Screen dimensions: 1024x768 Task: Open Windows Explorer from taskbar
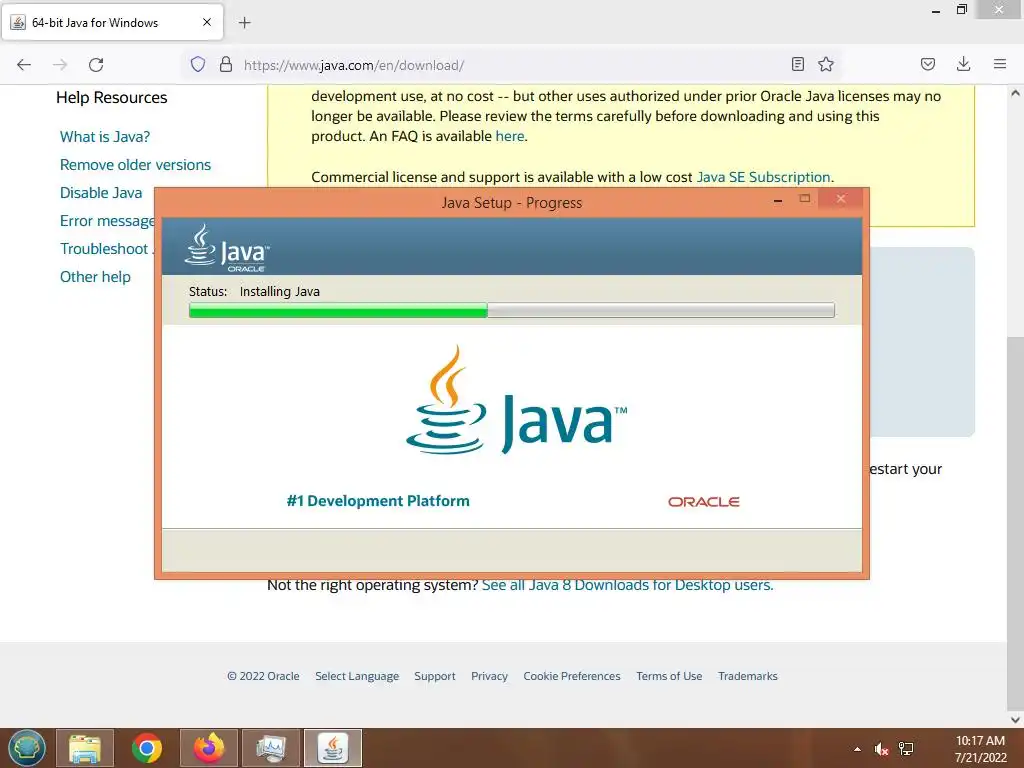tap(85, 748)
